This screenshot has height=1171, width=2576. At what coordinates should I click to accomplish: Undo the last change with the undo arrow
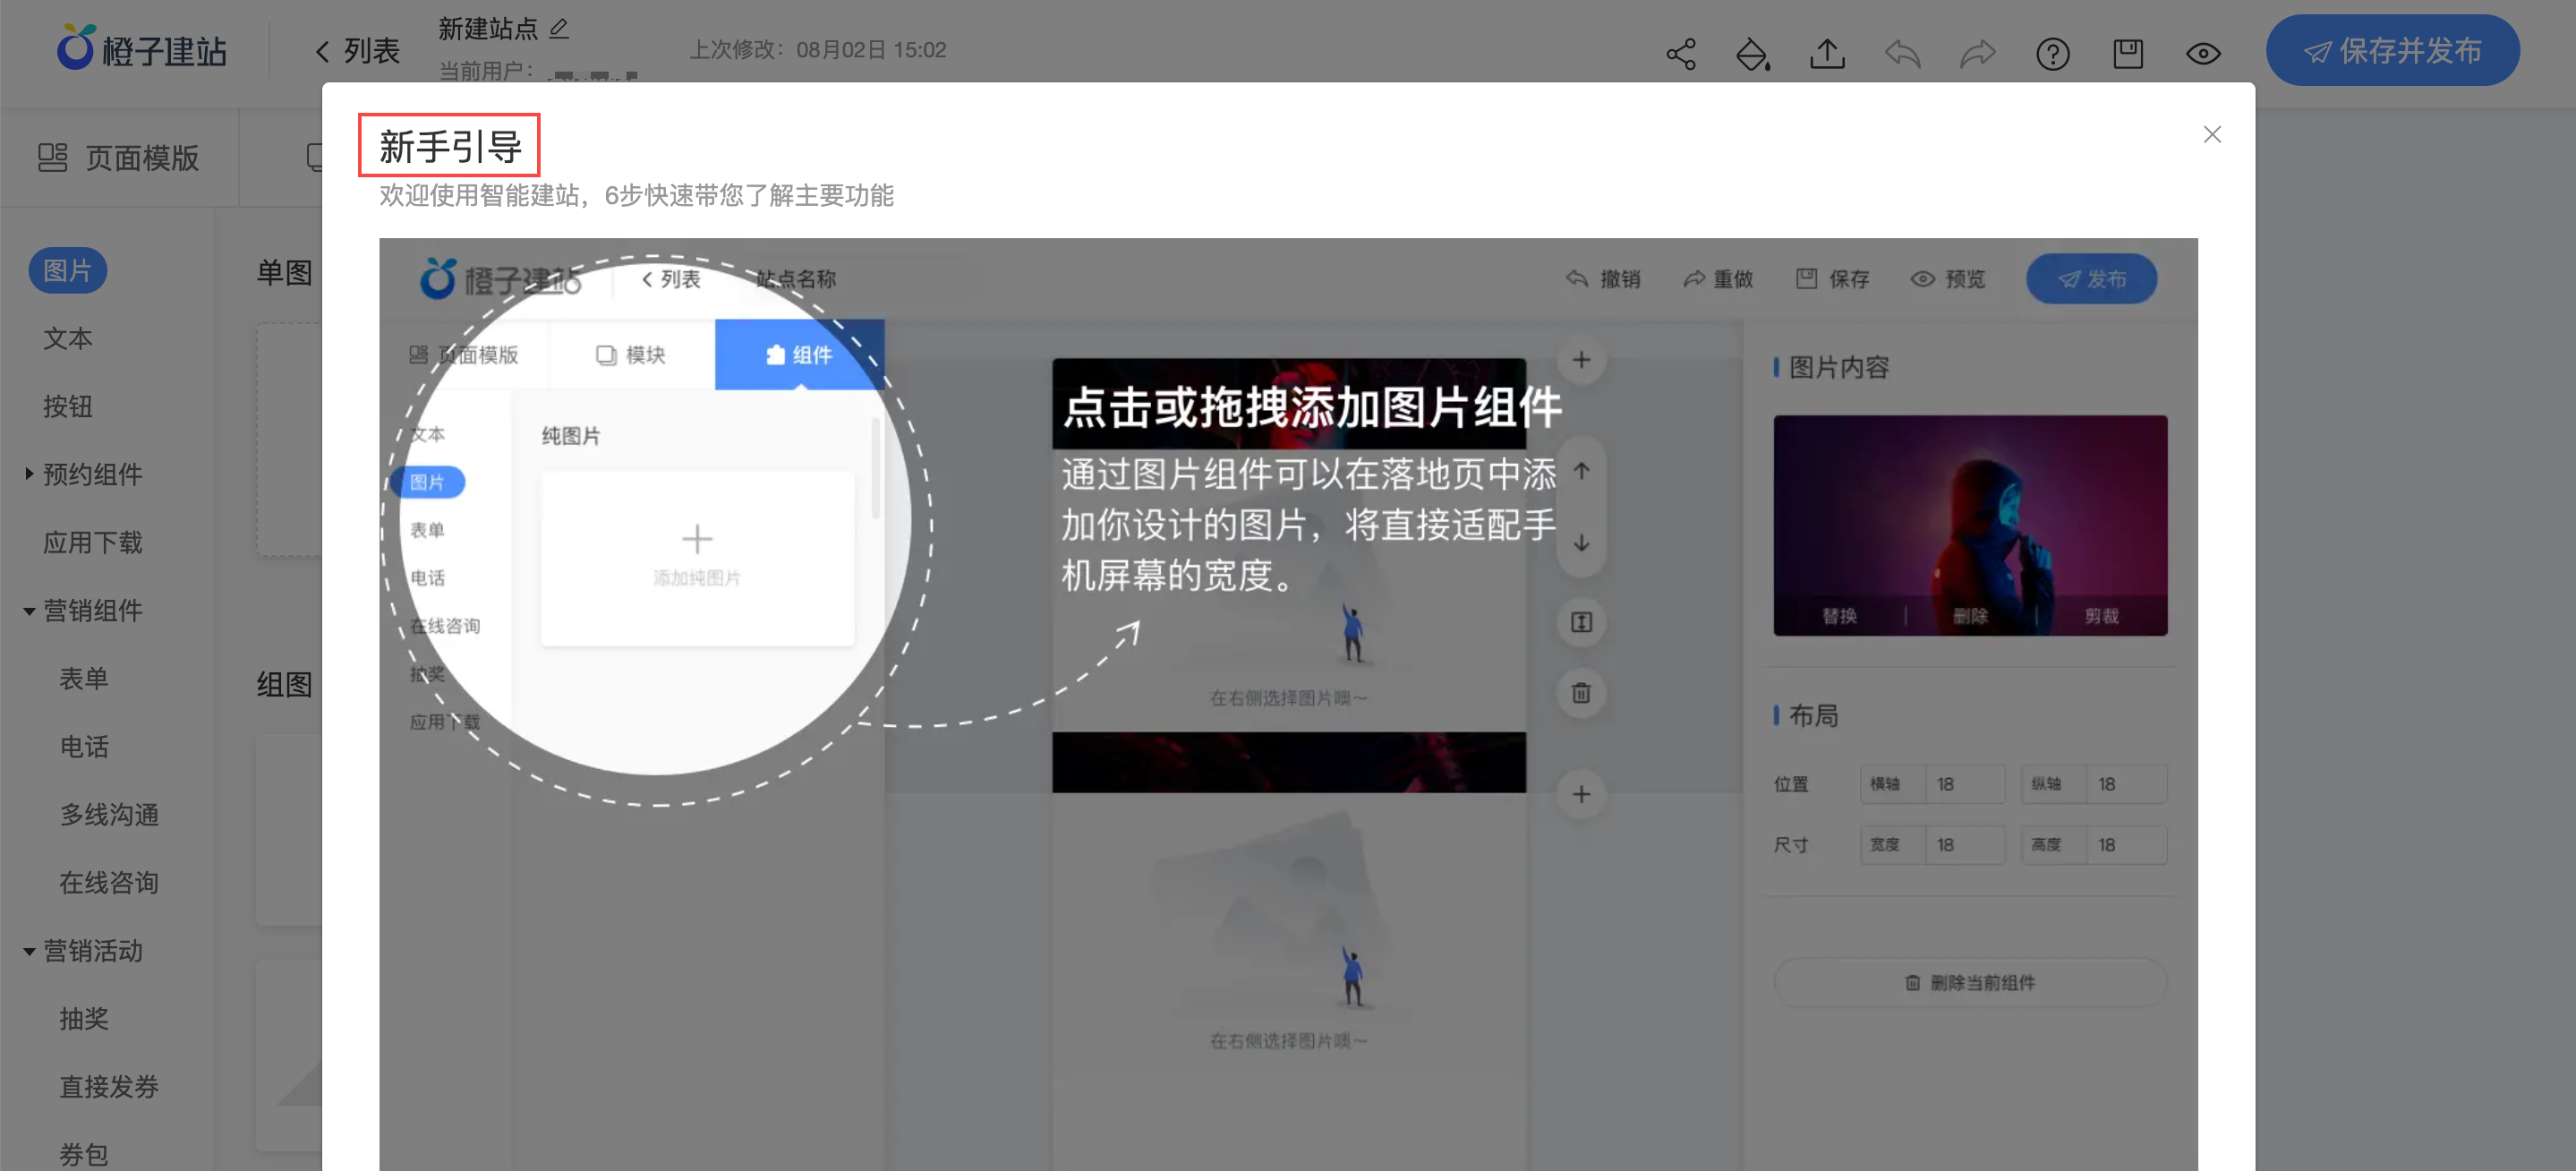tap(1902, 54)
